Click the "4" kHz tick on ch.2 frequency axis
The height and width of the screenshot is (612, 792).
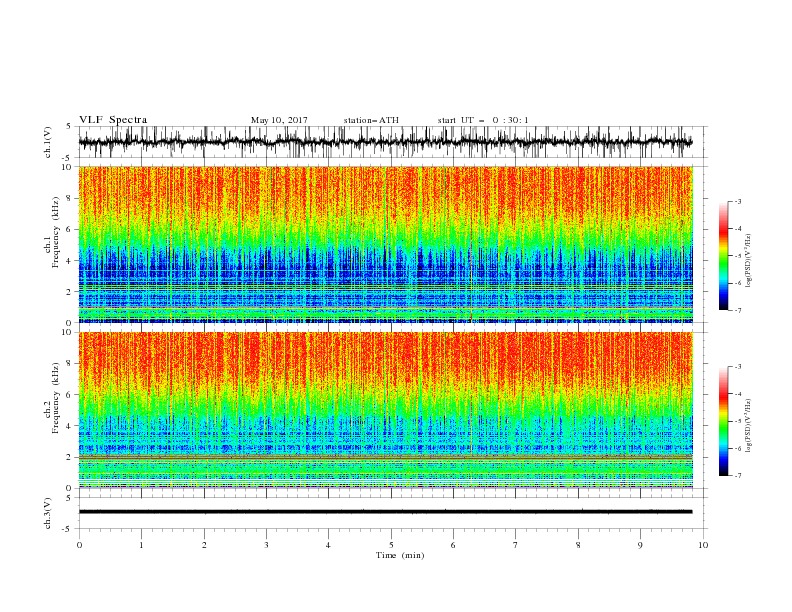[69, 426]
